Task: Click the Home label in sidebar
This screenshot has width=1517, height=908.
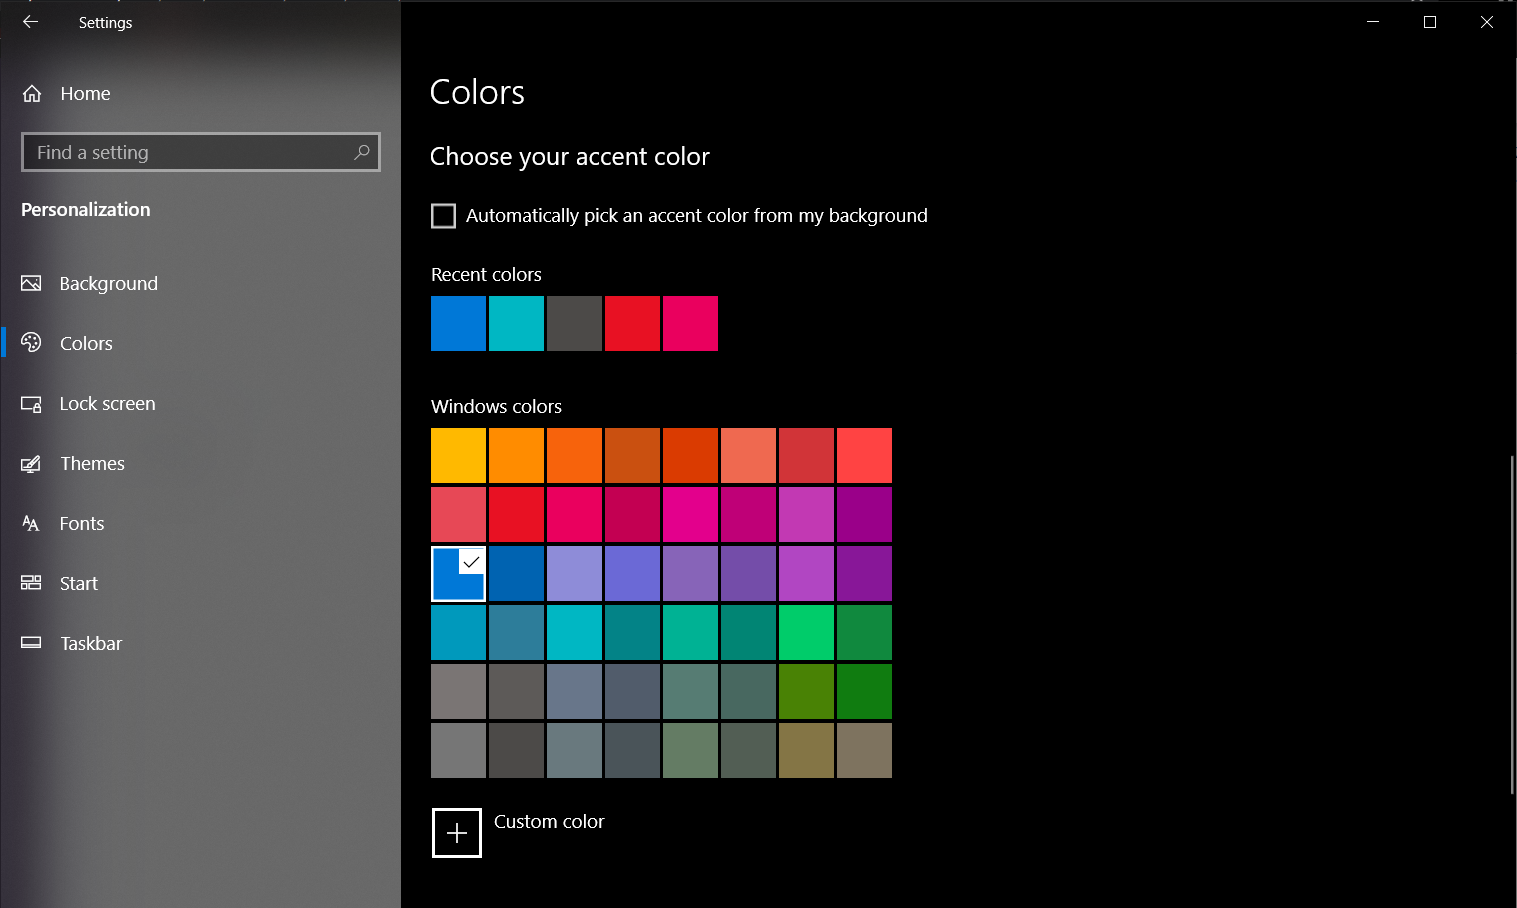Action: click(x=85, y=93)
